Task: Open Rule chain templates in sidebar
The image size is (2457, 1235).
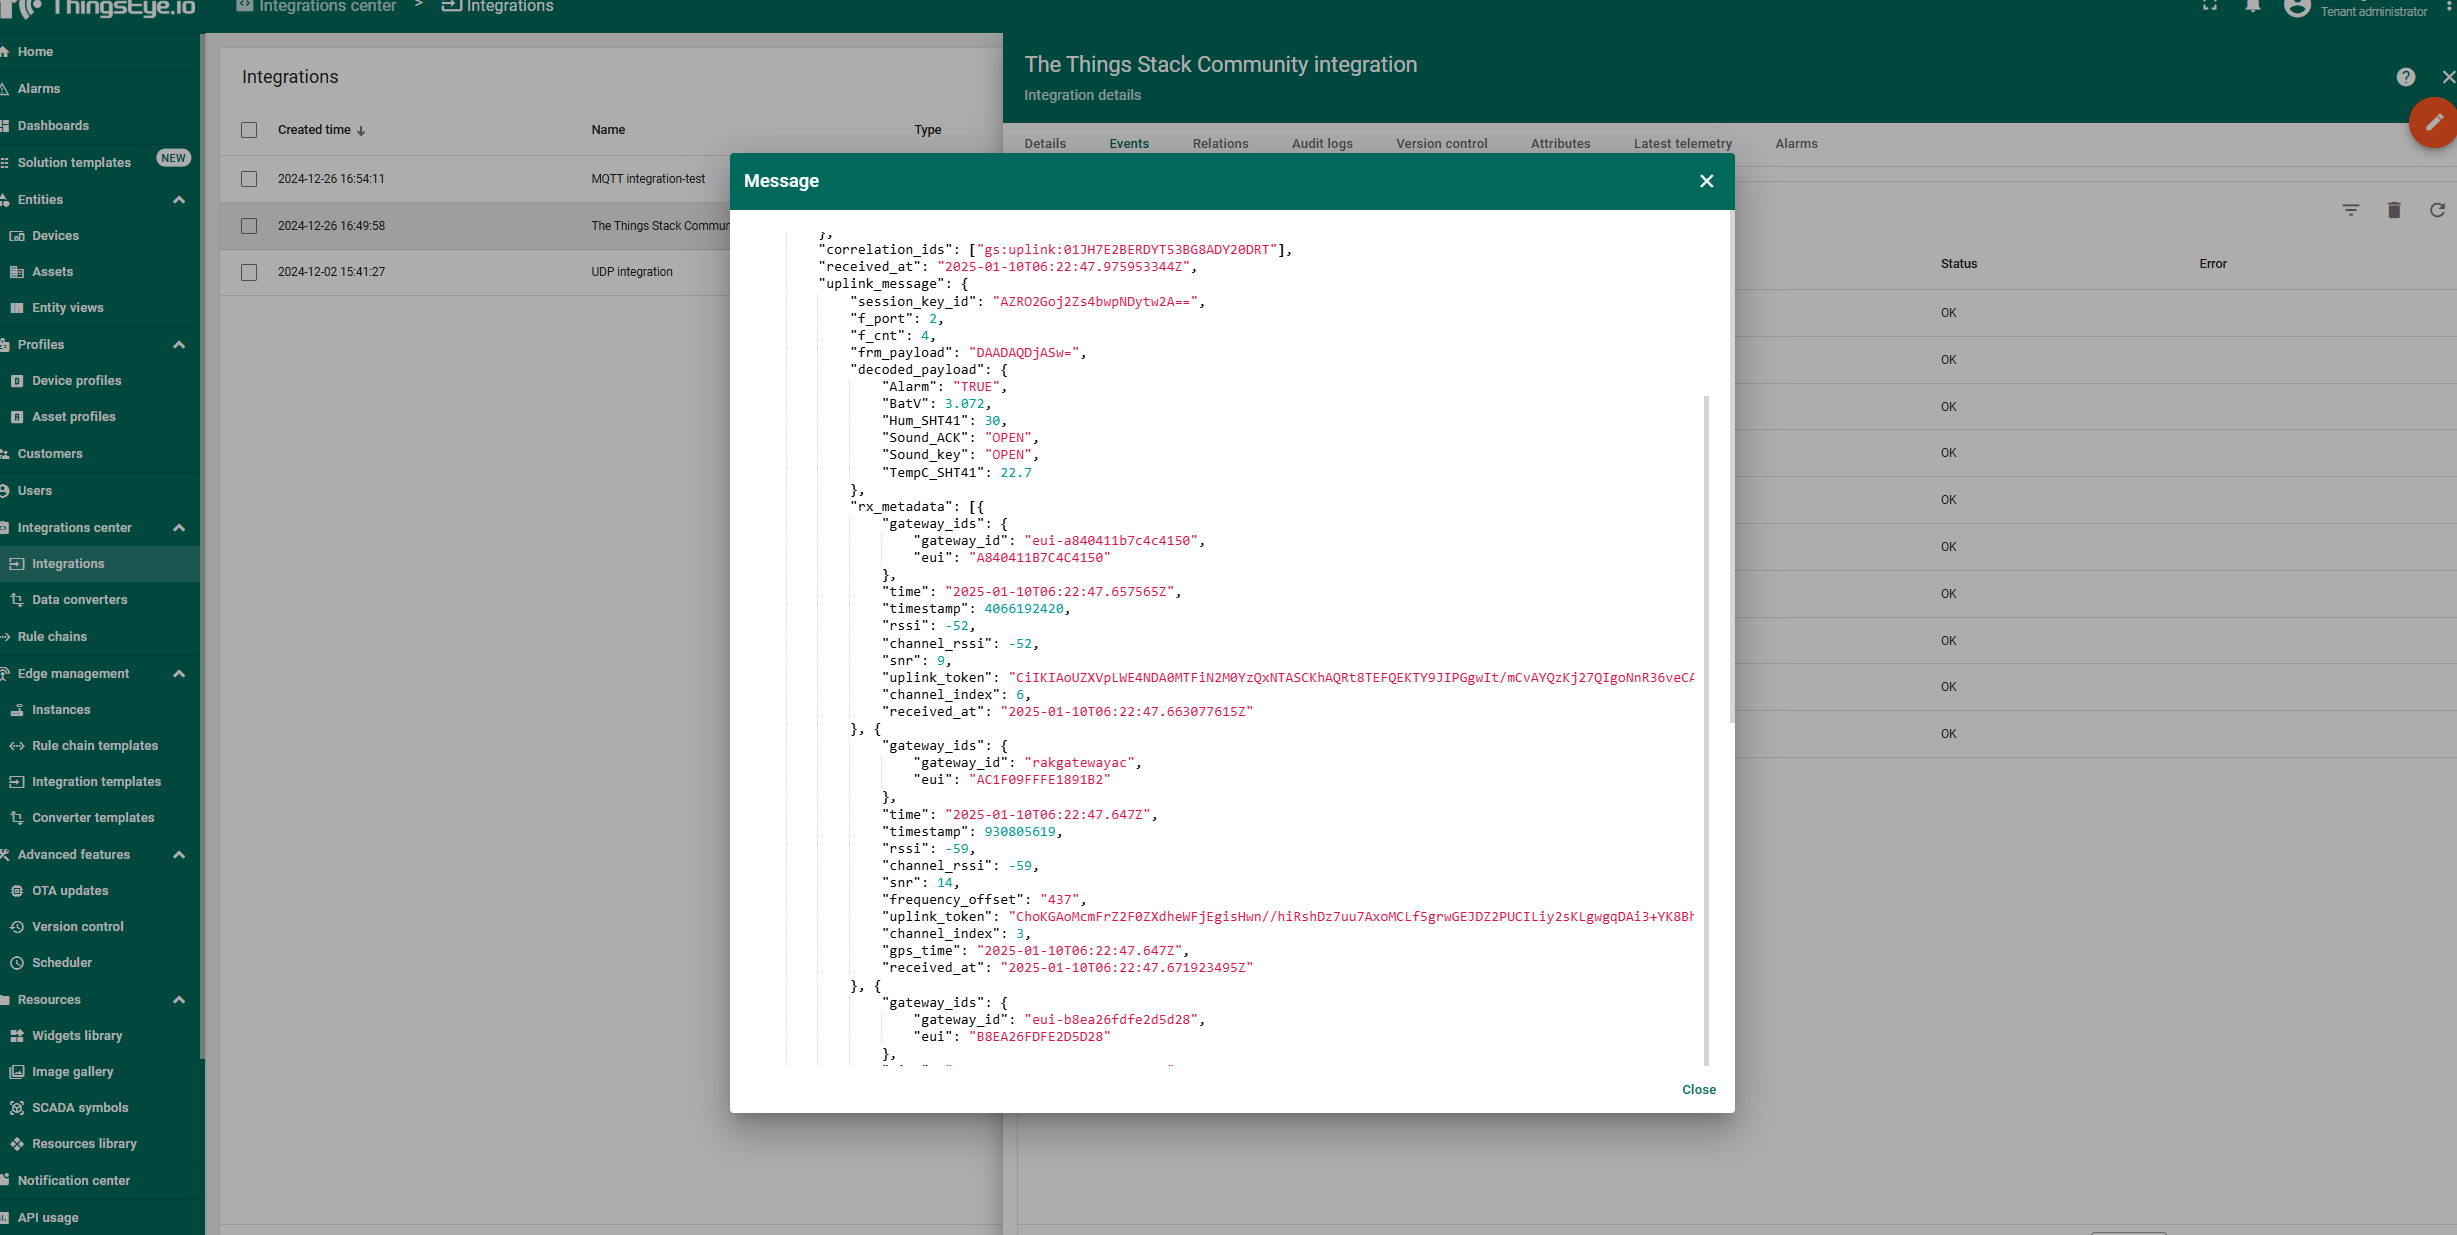Action: (94, 746)
